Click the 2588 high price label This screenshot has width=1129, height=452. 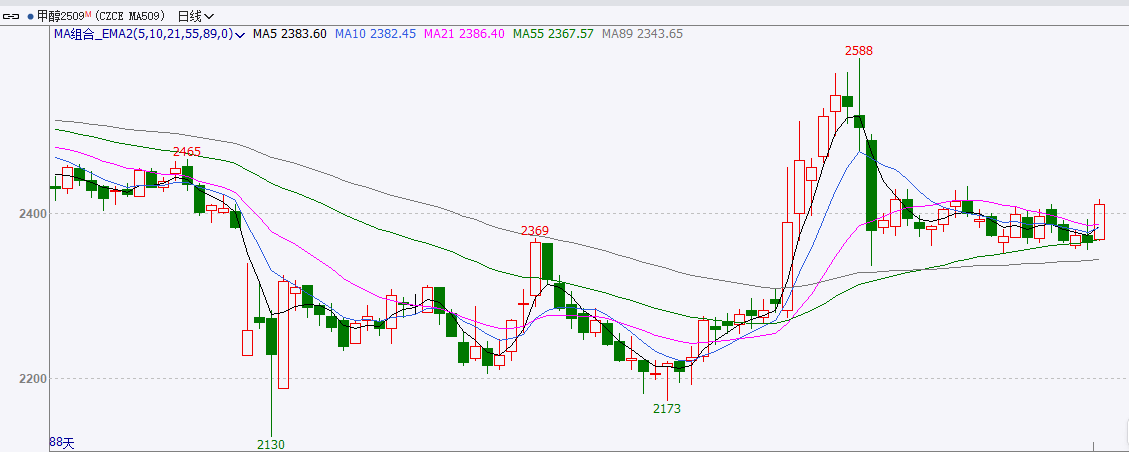[x=858, y=50]
